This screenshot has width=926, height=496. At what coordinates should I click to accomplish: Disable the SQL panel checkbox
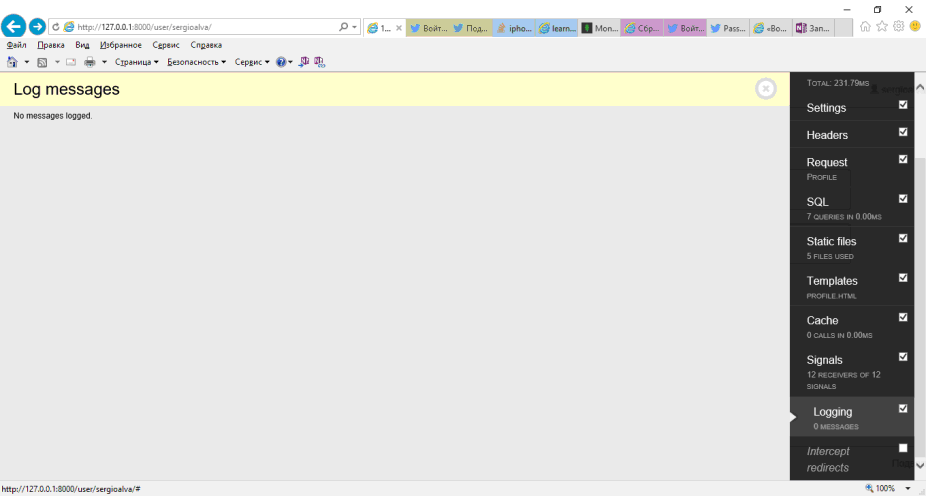(903, 198)
